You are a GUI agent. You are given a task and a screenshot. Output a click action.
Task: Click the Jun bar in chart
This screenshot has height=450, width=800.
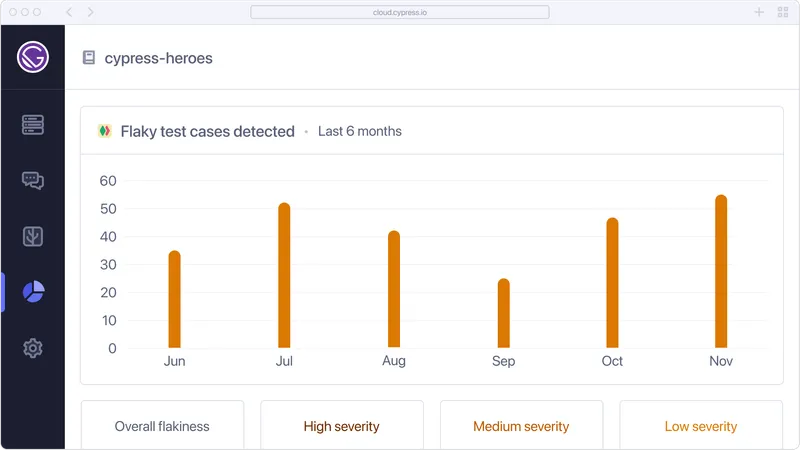coord(174,299)
